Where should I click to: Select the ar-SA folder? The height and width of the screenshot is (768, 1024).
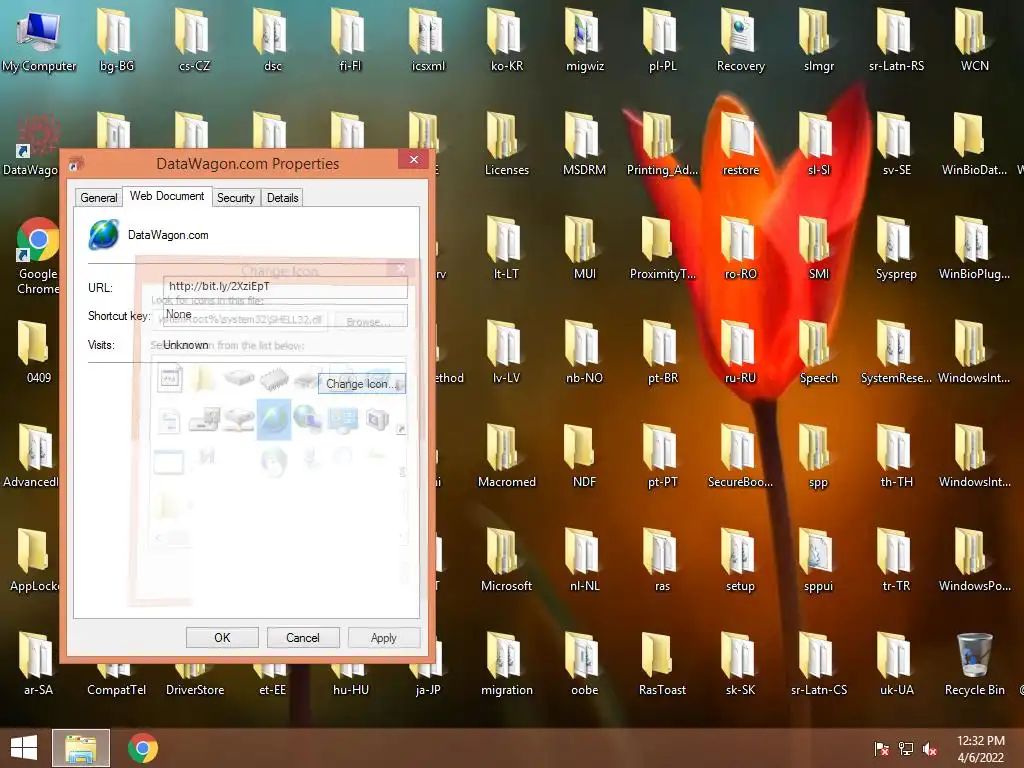(x=38, y=664)
